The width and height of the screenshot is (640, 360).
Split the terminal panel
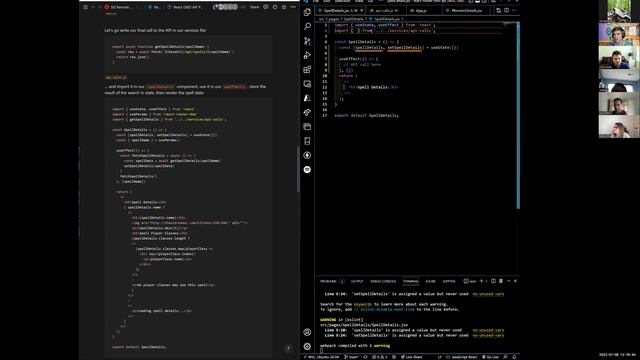tap(493, 281)
